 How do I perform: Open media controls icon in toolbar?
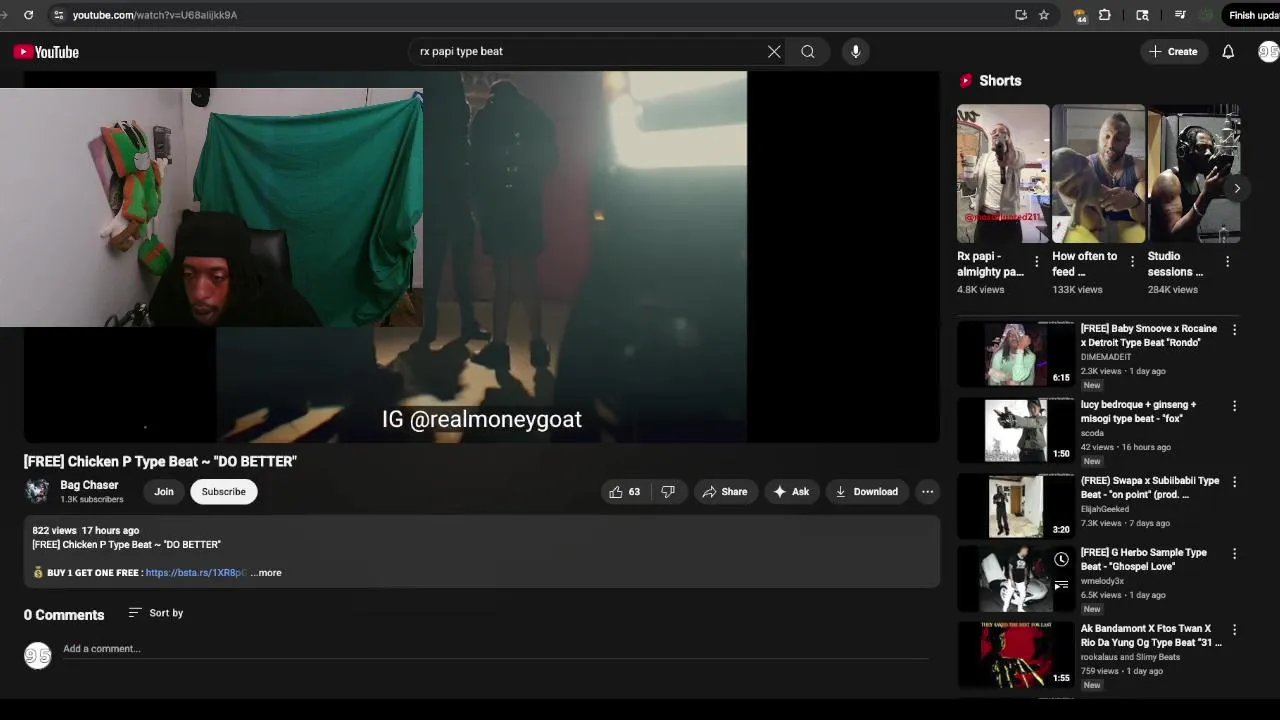(x=1181, y=15)
